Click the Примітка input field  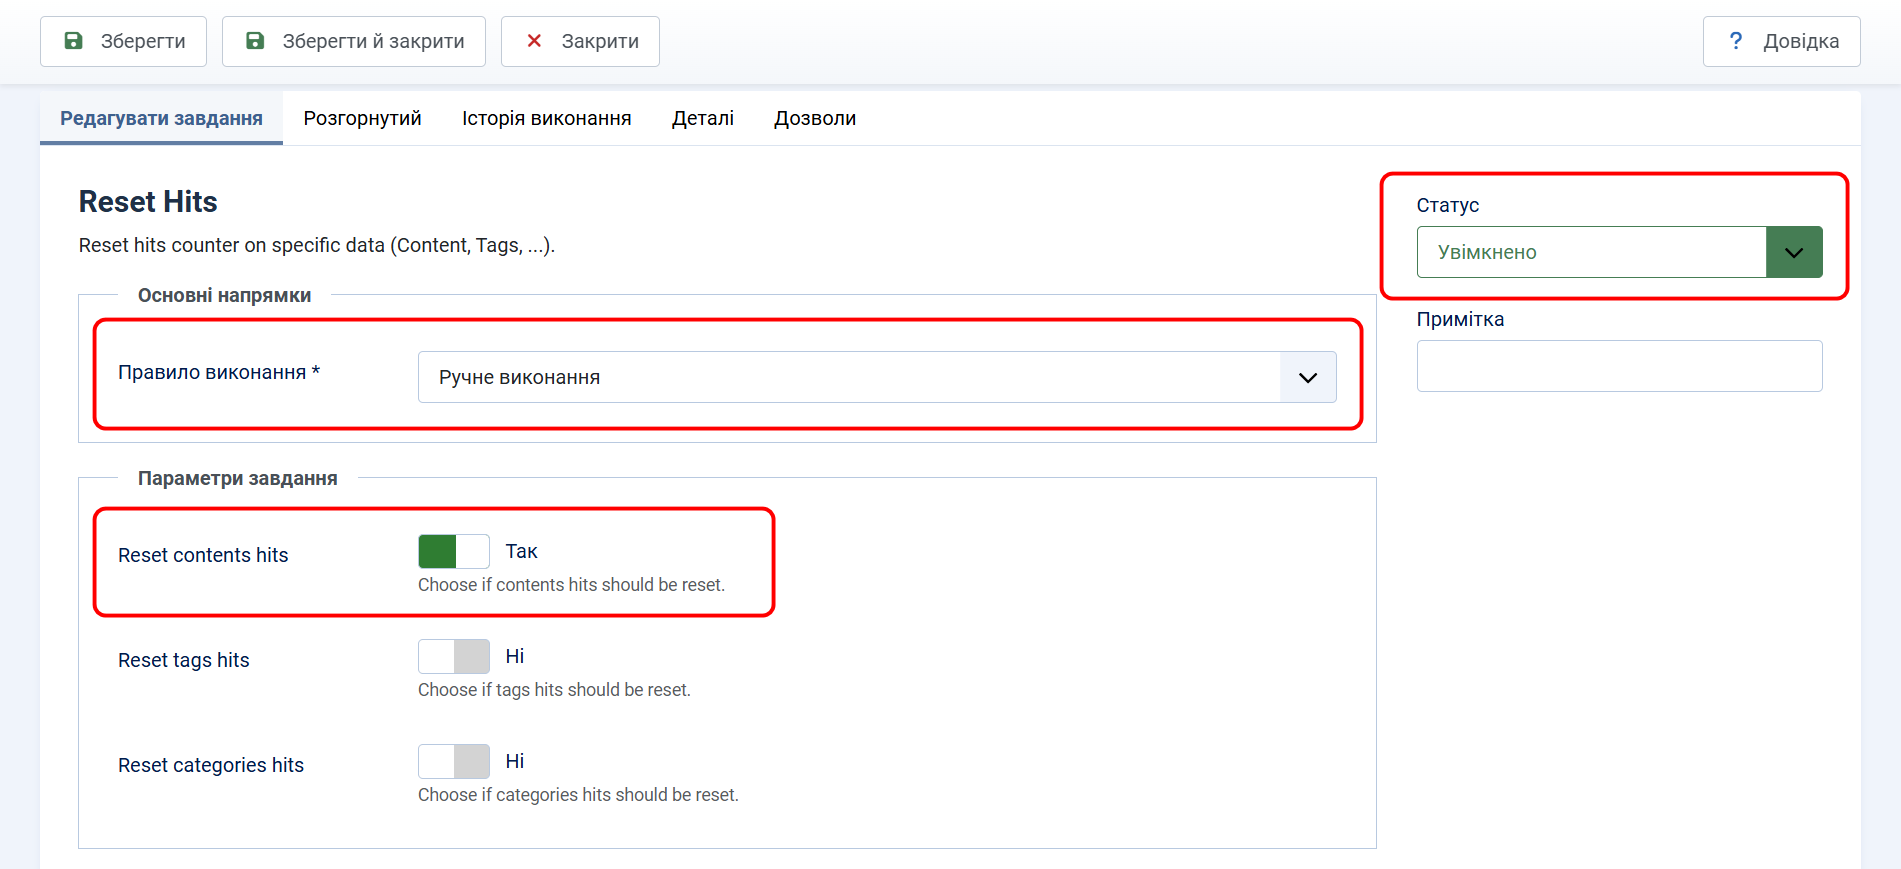pyautogui.click(x=1619, y=366)
